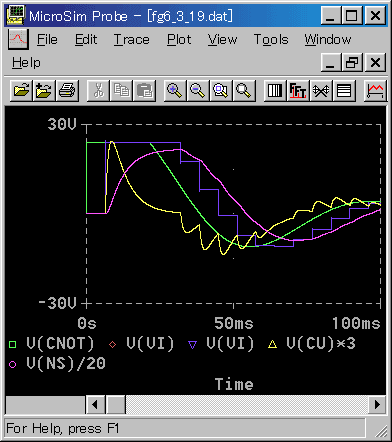Image resolution: width=392 pixels, height=442 pixels.
Task: Click the Open file folder icon
Action: 21,91
